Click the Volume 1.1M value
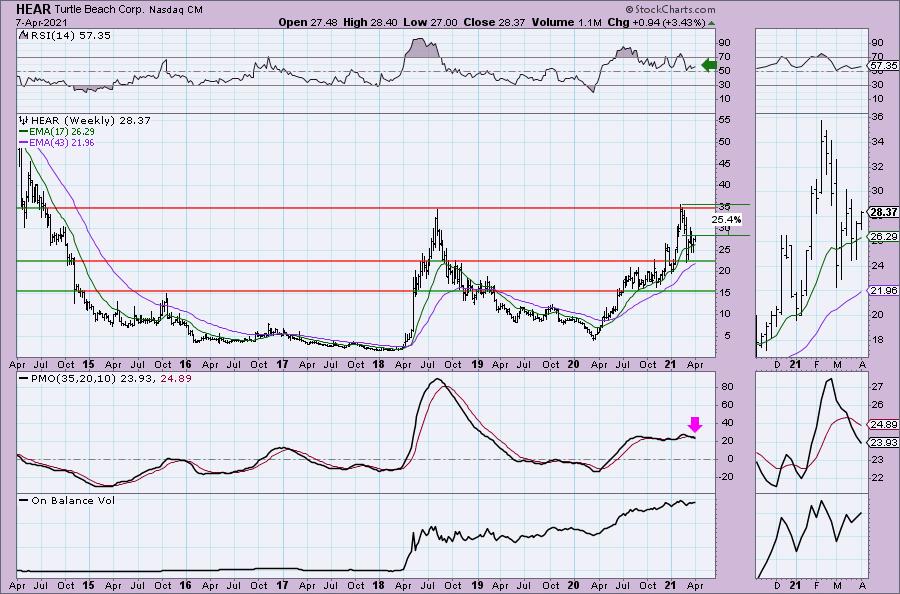 tap(567, 22)
